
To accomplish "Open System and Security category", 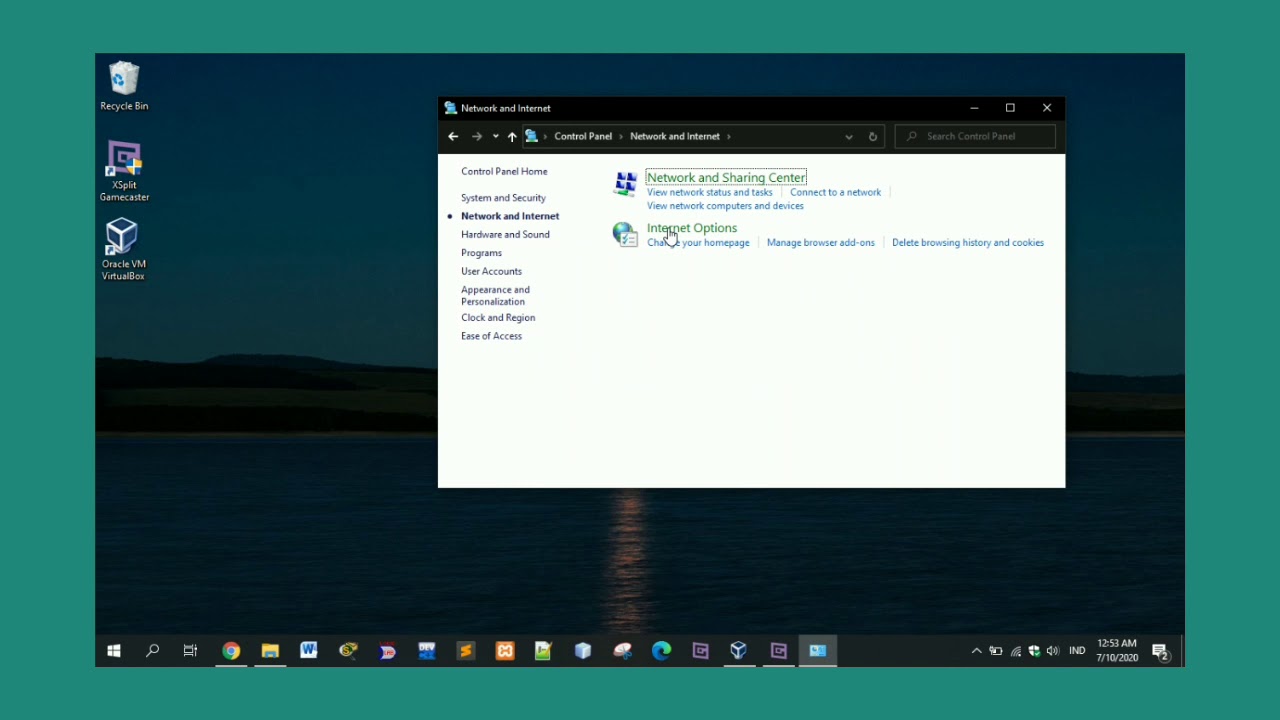I will [x=503, y=198].
